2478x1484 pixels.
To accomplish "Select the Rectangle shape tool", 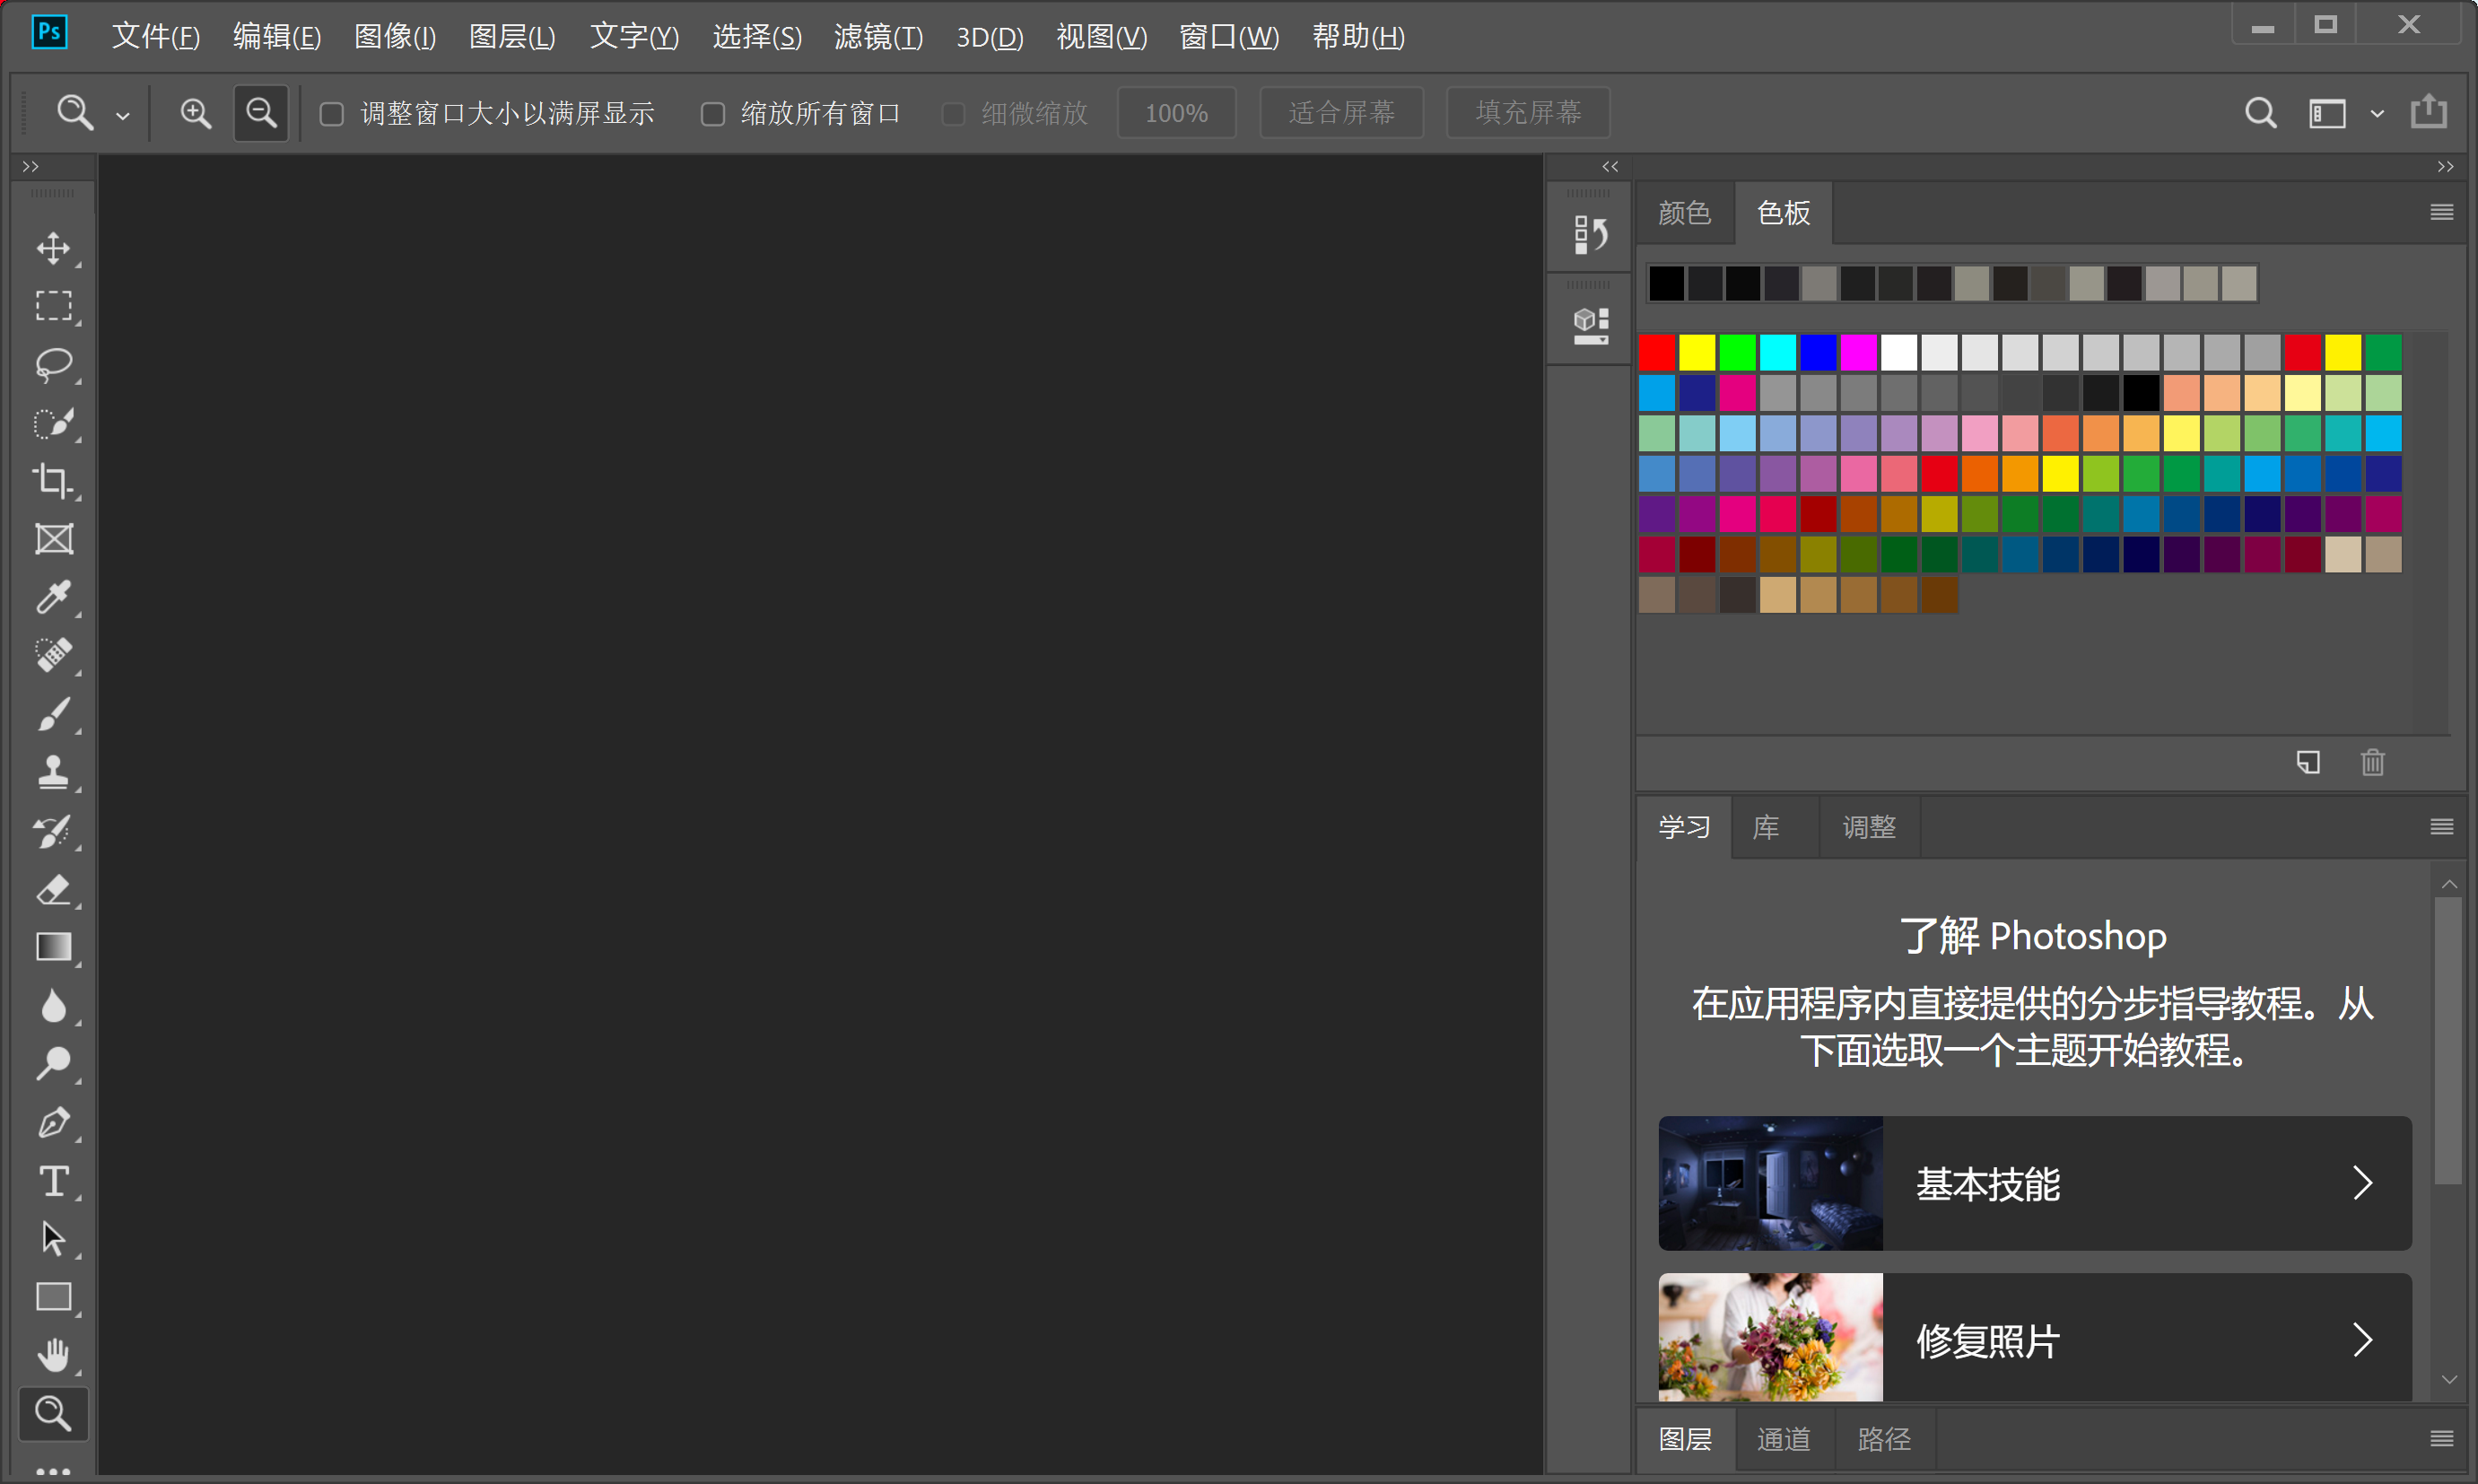I will (53, 1297).
